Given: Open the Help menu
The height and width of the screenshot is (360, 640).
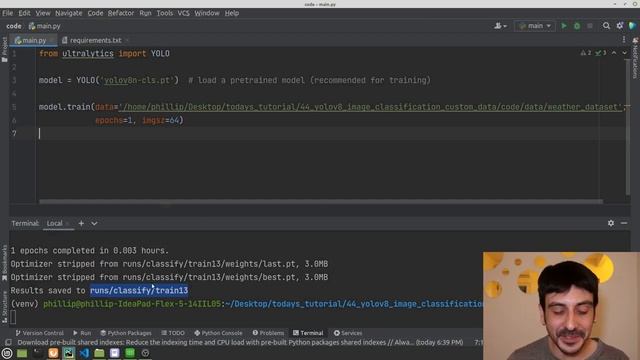Looking at the screenshot, I should 232,13.
